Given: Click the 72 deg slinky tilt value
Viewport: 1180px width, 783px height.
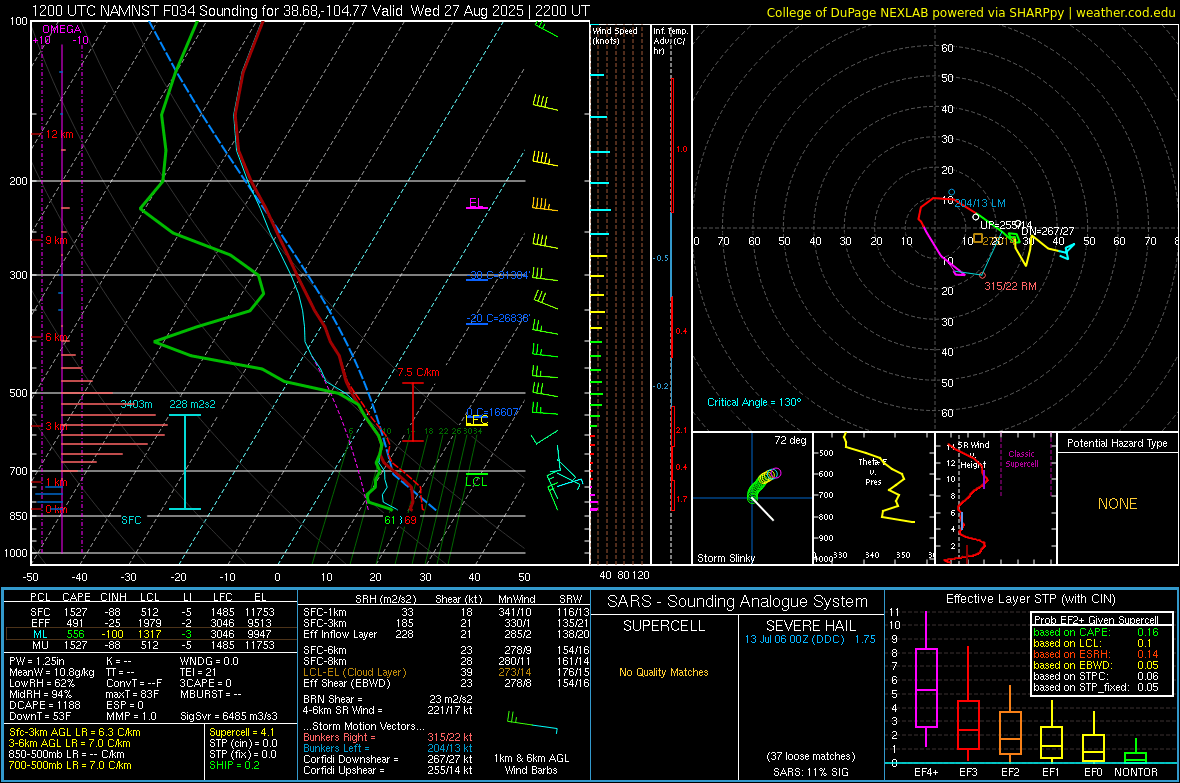Looking at the screenshot, I should pos(790,440).
